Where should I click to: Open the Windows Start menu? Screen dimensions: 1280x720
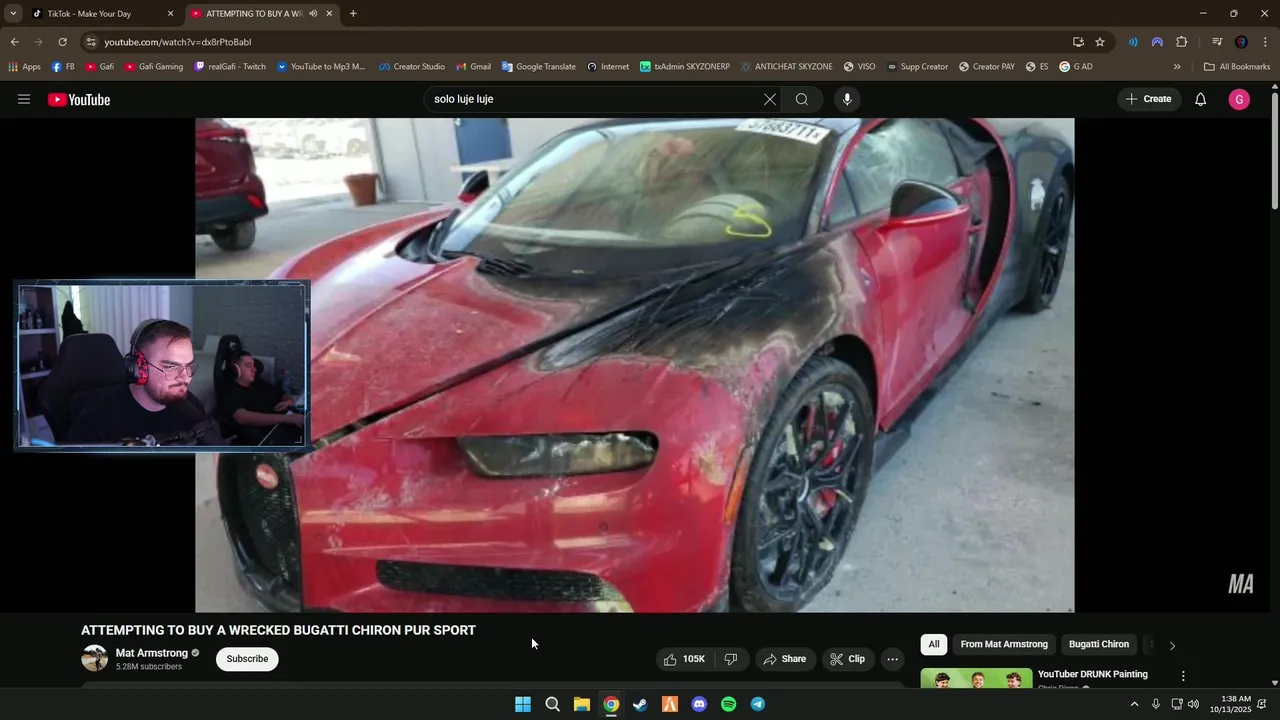(523, 704)
